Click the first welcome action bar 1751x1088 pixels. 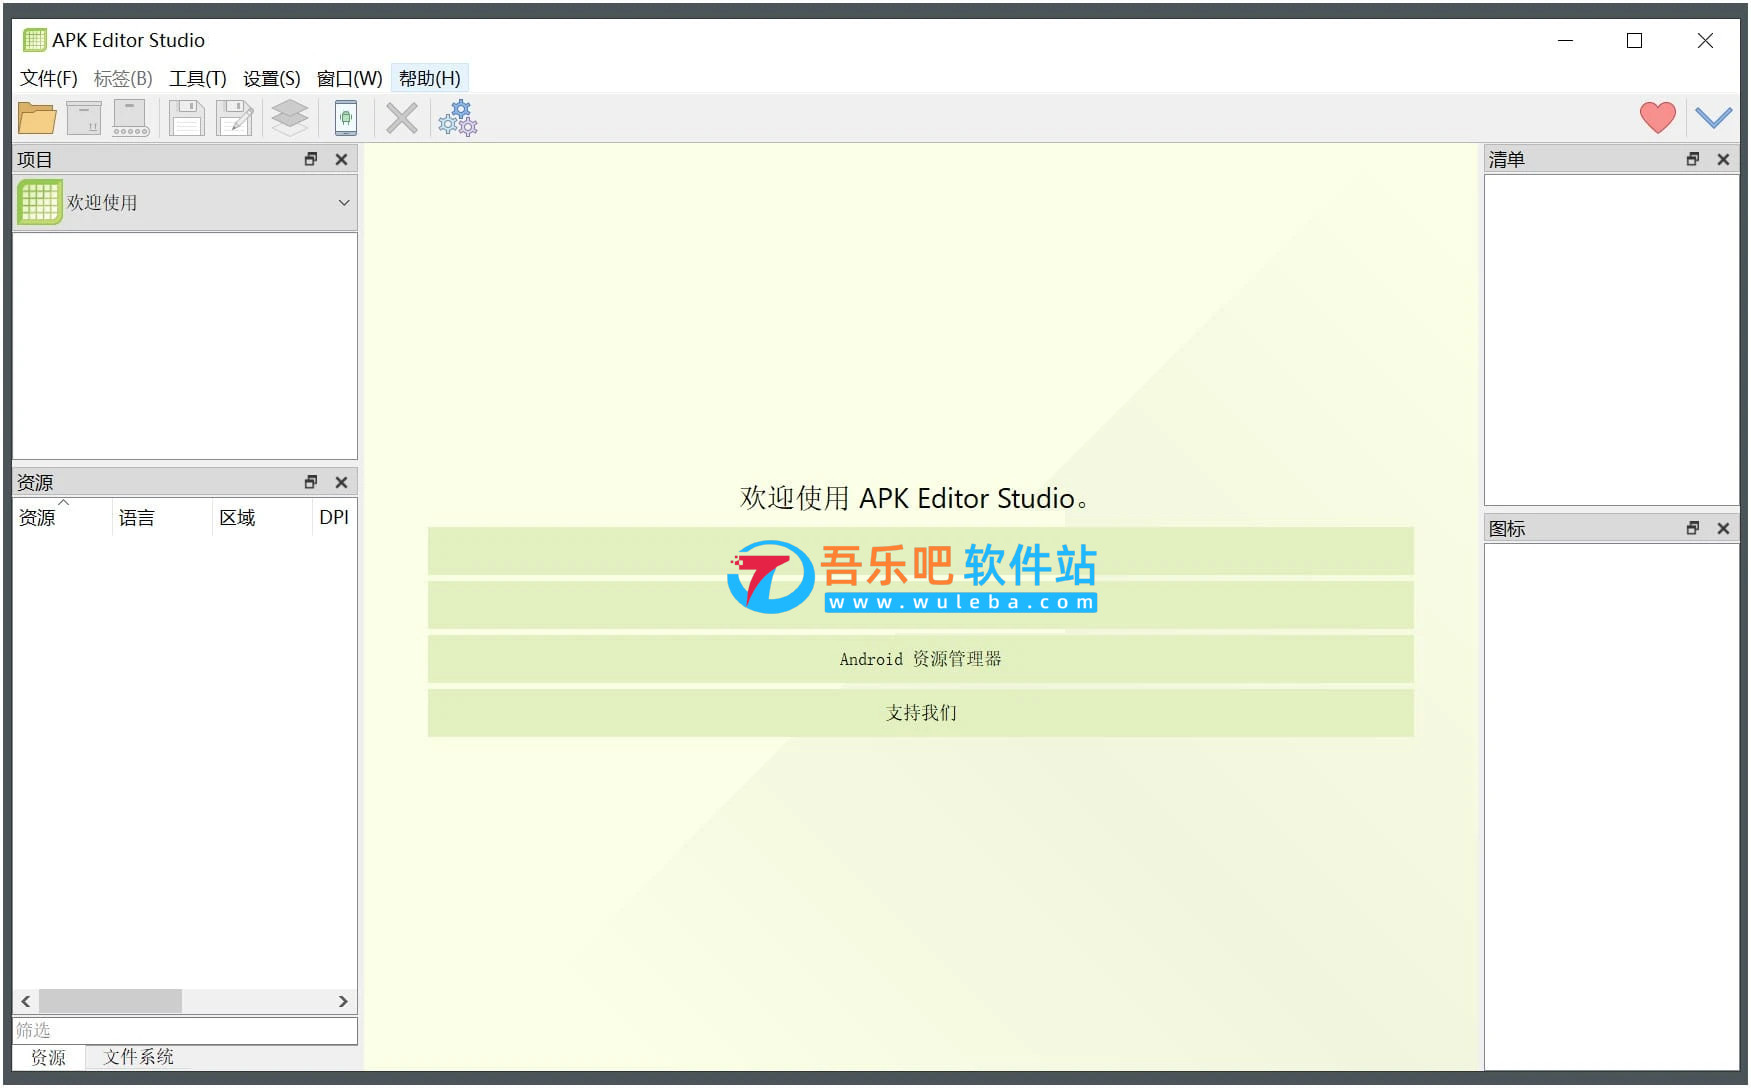click(x=920, y=551)
